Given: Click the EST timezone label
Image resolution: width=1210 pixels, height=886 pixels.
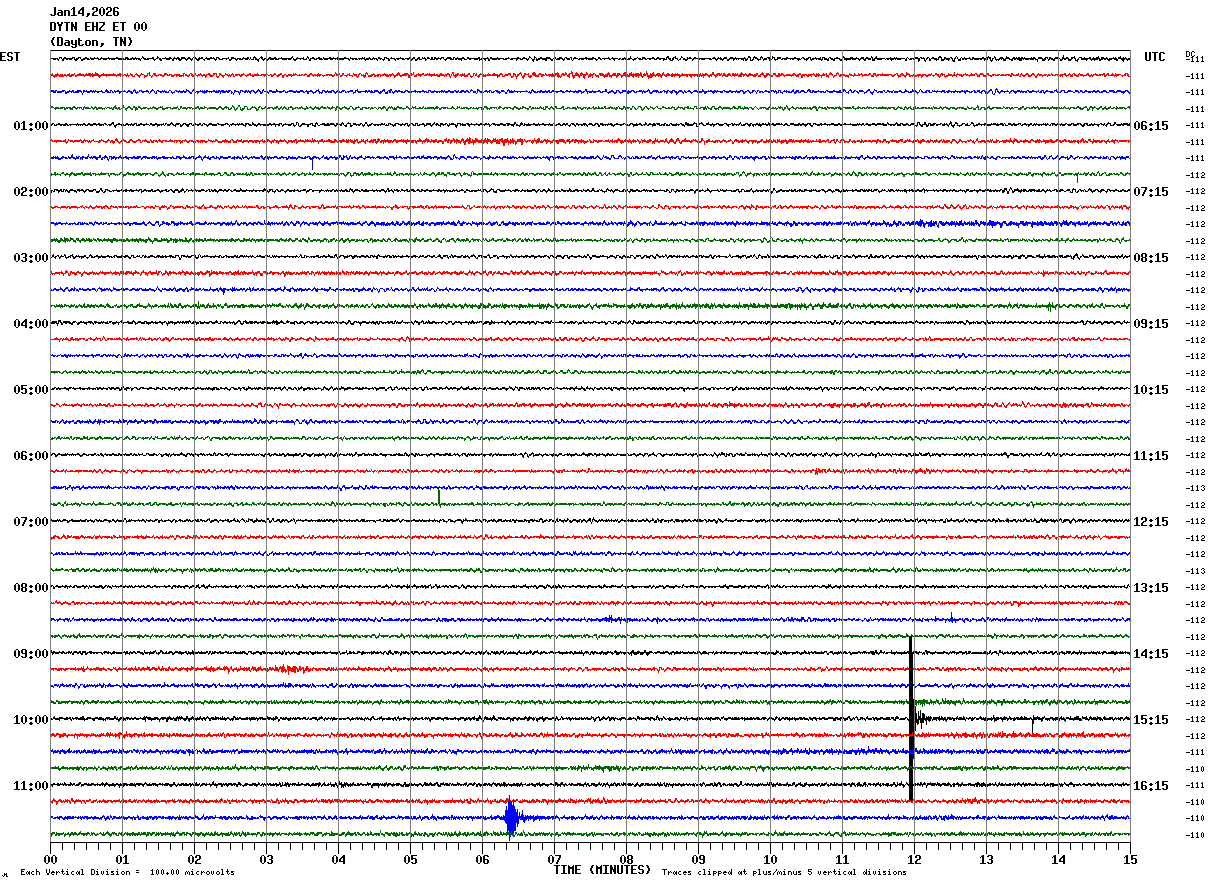Looking at the screenshot, I should (10, 57).
